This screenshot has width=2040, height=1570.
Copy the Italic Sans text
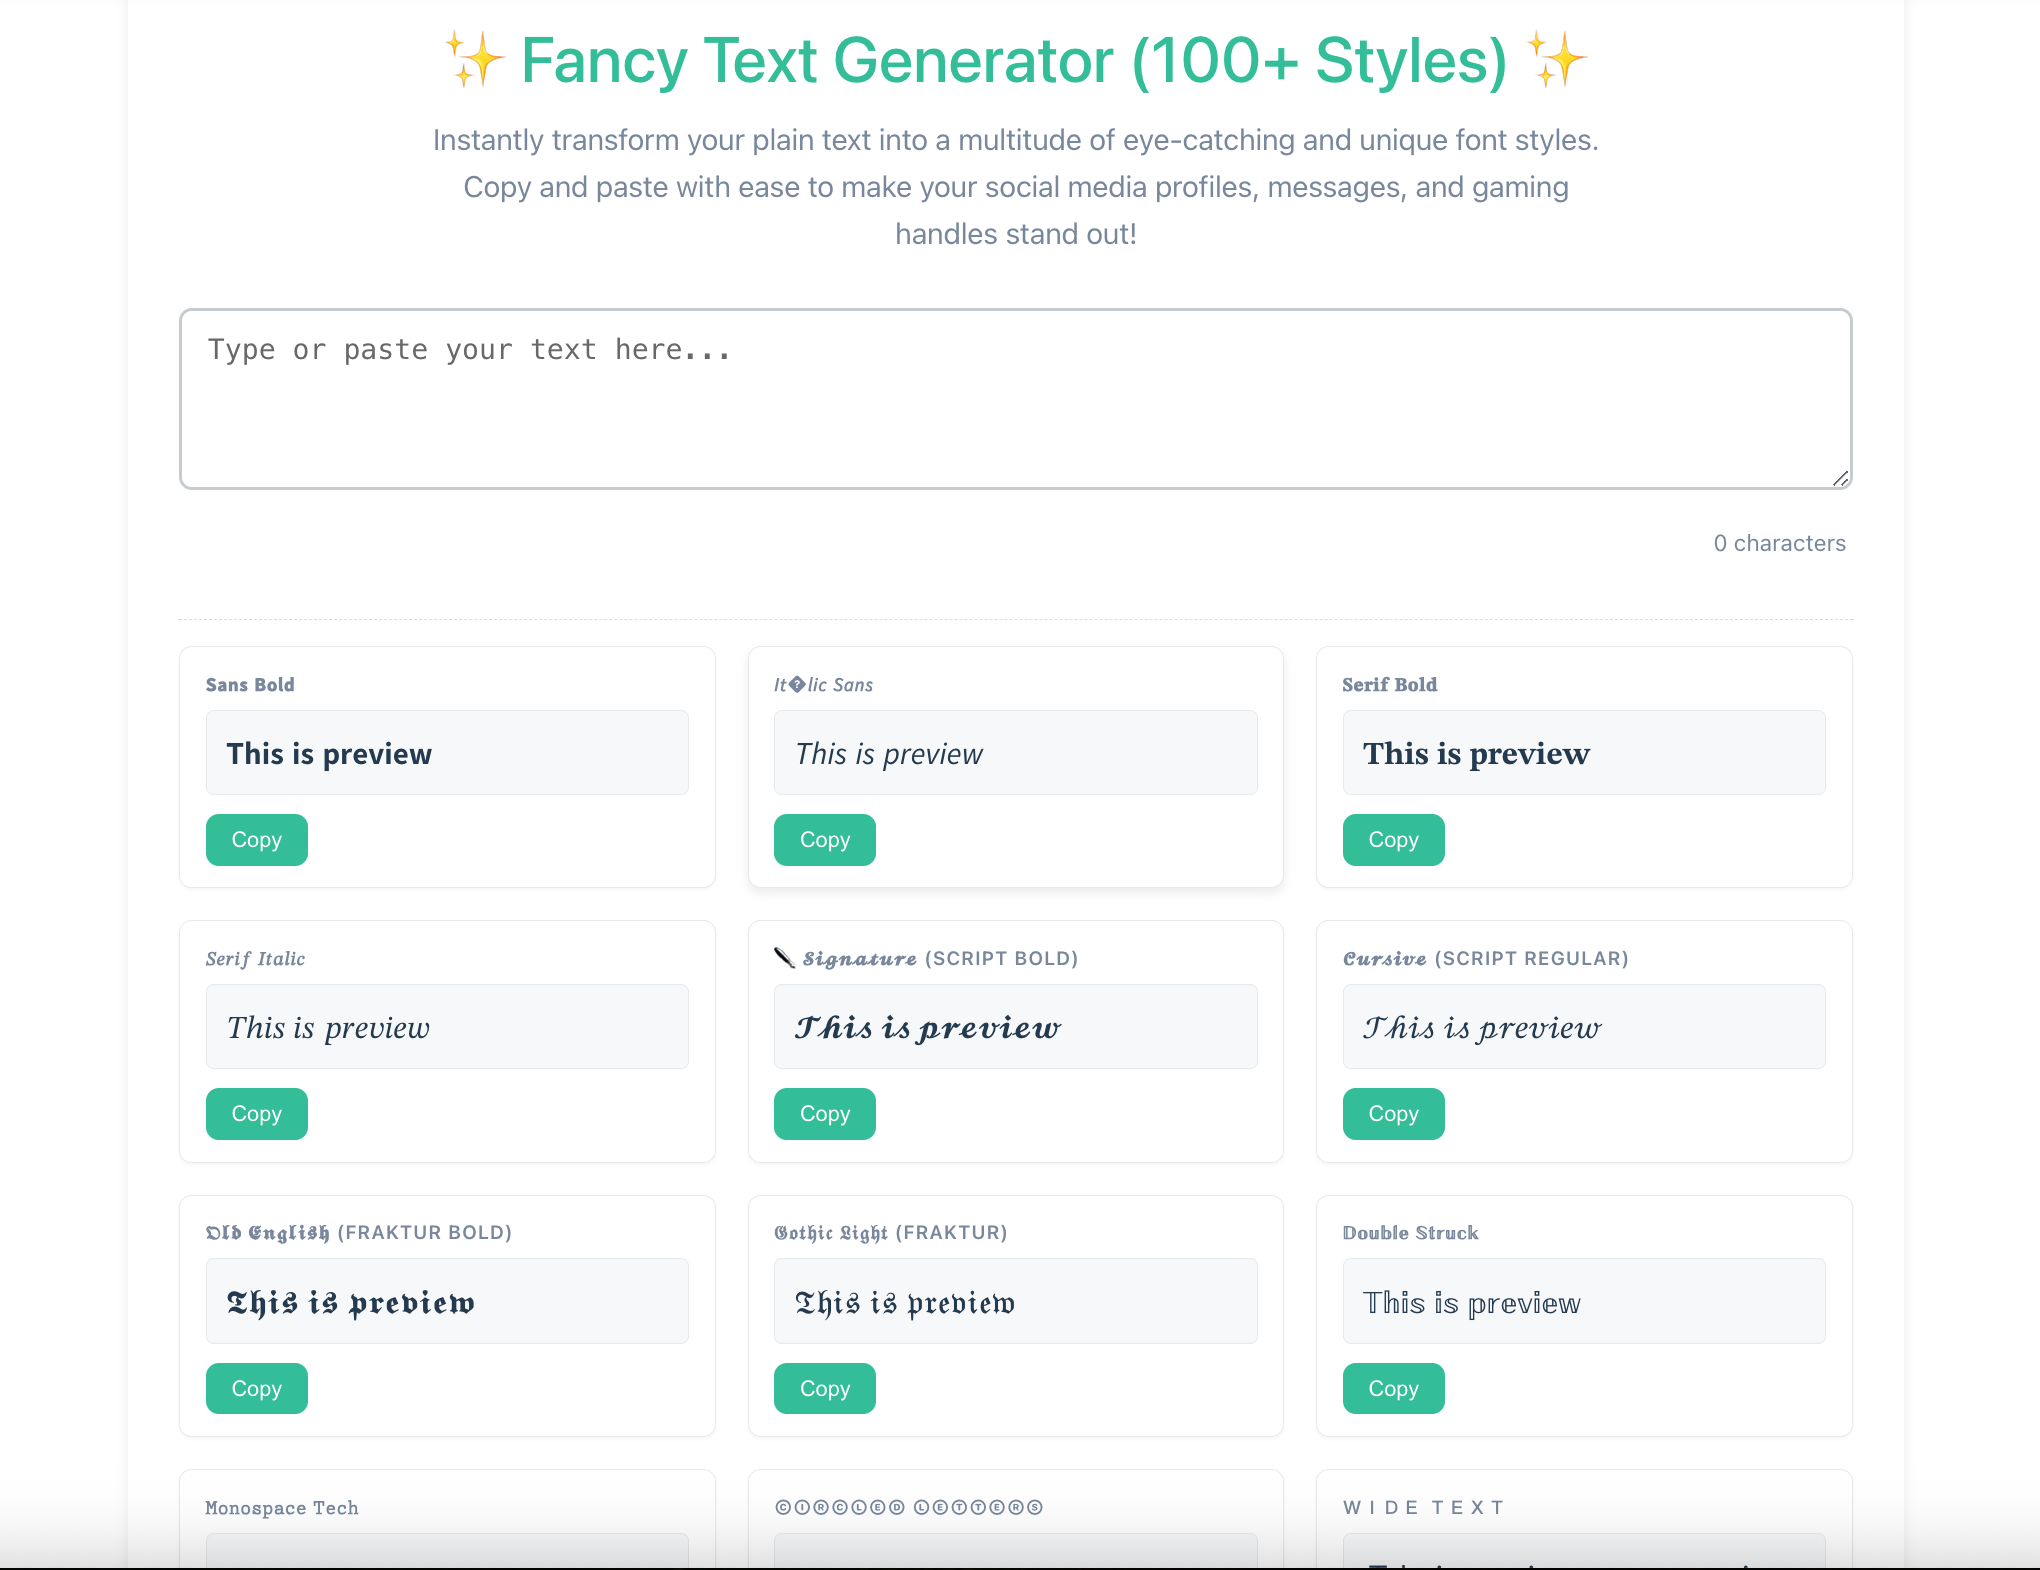(x=824, y=840)
